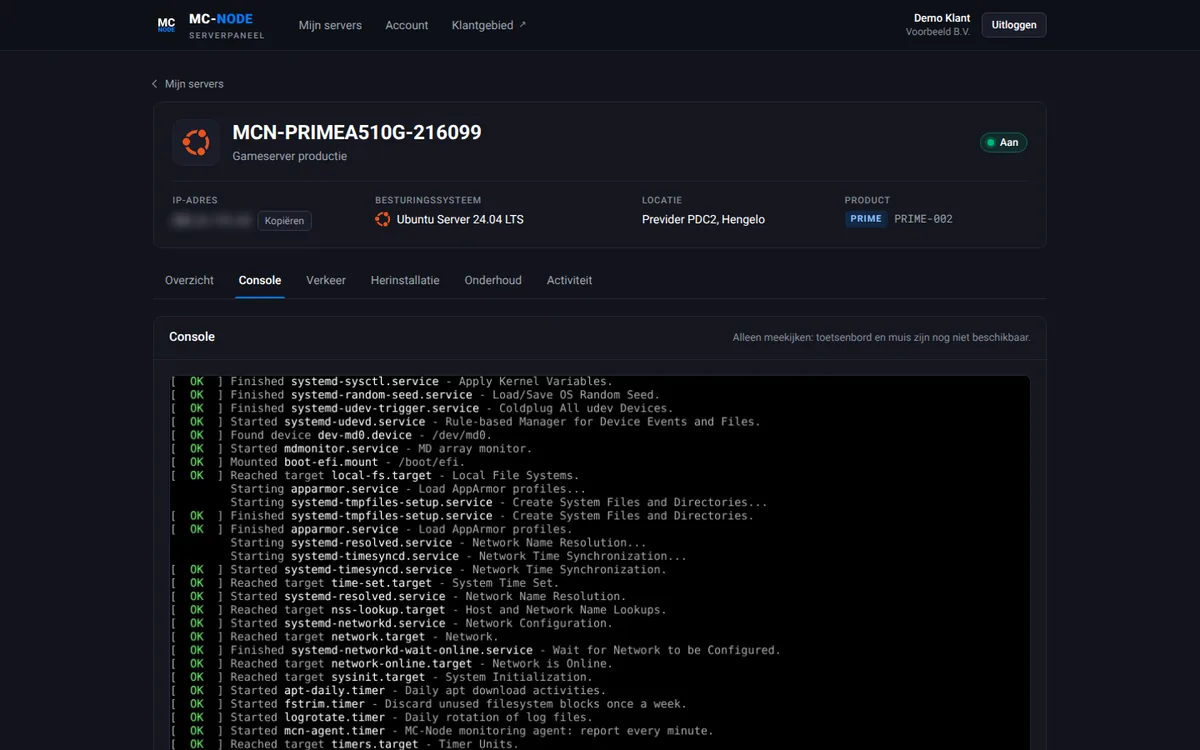Viewport: 1200px width, 750px height.
Task: Click the Aan status badge
Action: point(1003,143)
